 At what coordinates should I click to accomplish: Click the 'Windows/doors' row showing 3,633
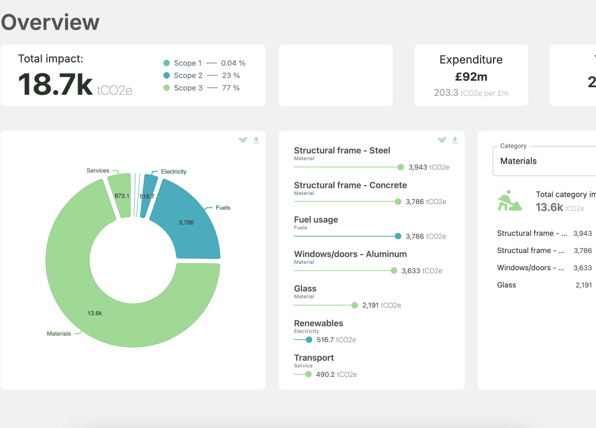pos(544,268)
